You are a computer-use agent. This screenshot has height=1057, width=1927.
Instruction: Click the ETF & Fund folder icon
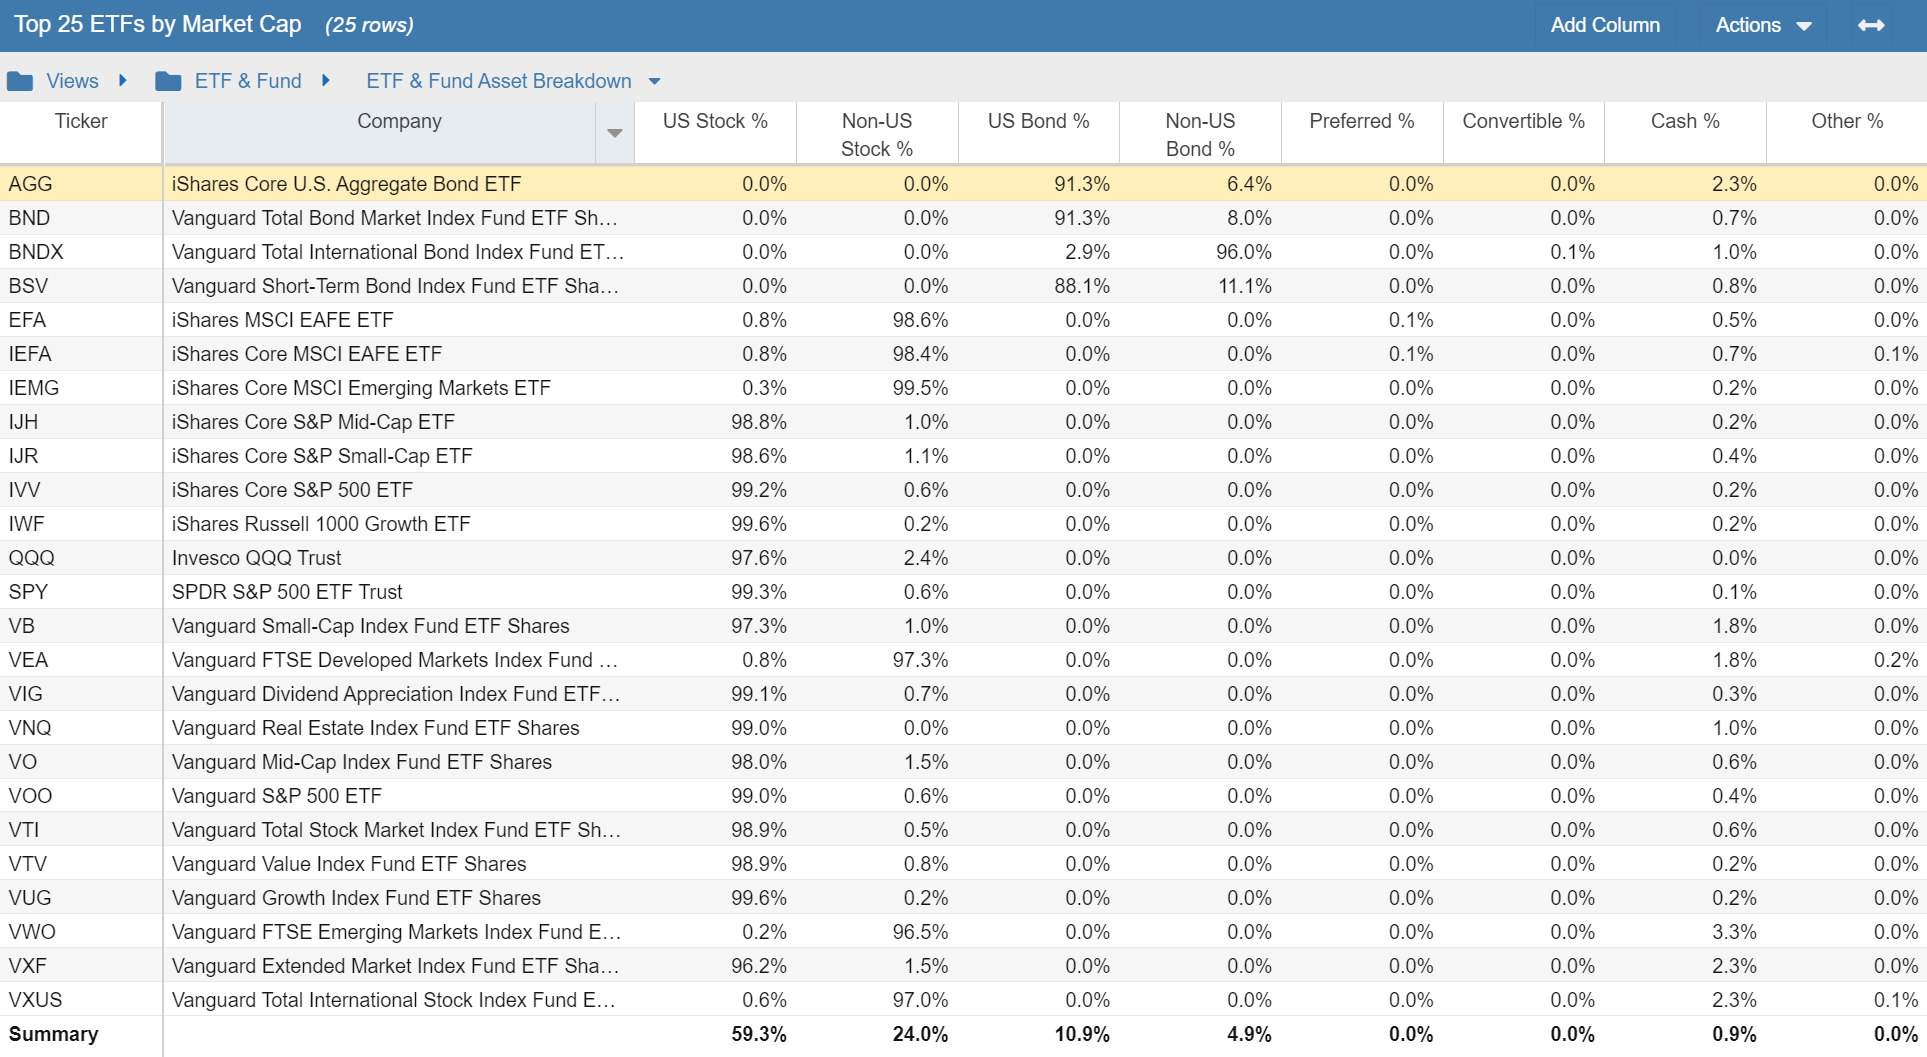(x=168, y=81)
